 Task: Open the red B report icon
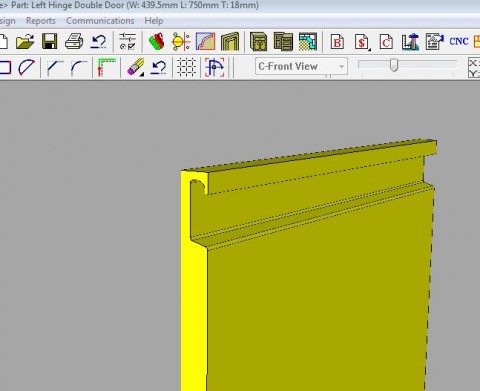pyautogui.click(x=337, y=42)
